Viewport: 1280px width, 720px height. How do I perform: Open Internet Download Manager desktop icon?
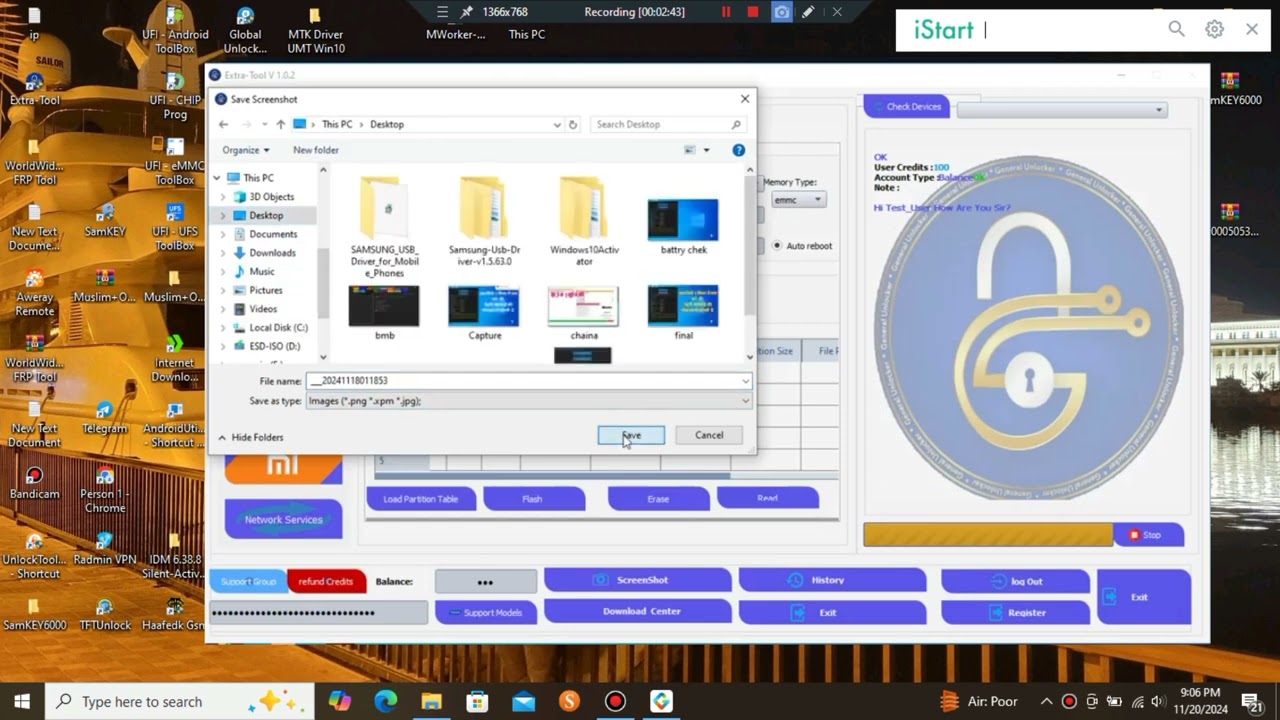pos(175,359)
